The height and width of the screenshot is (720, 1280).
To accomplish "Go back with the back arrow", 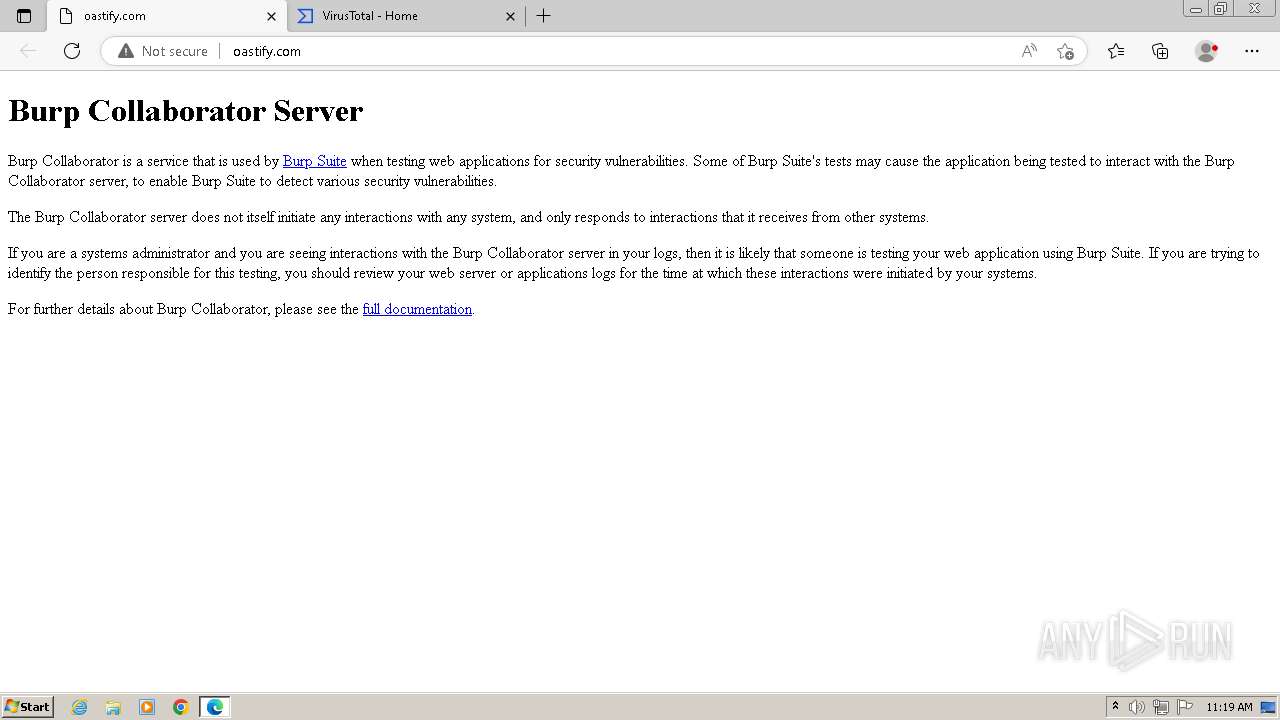I will tap(28, 51).
